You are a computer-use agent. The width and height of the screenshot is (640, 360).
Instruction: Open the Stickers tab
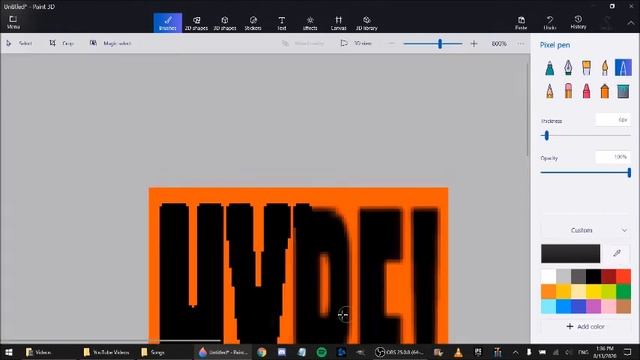(253, 23)
